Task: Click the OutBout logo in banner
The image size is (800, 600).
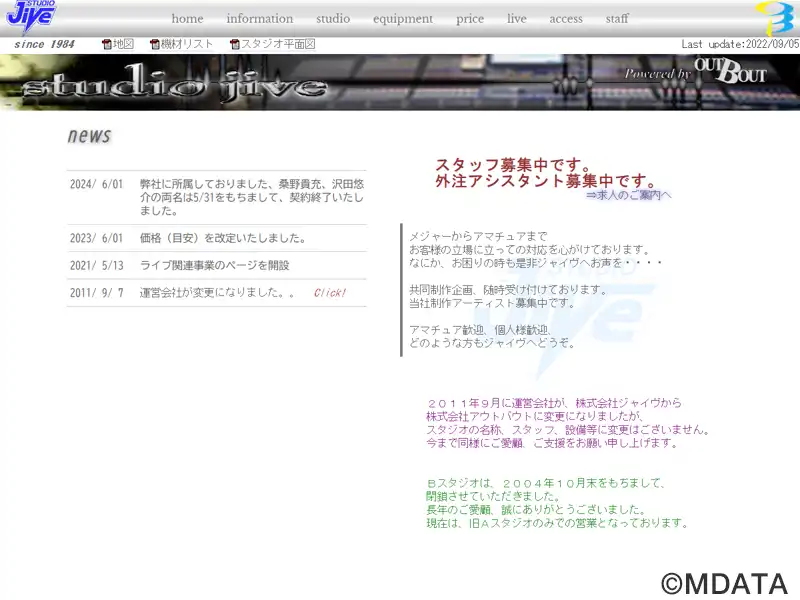Action: click(731, 71)
